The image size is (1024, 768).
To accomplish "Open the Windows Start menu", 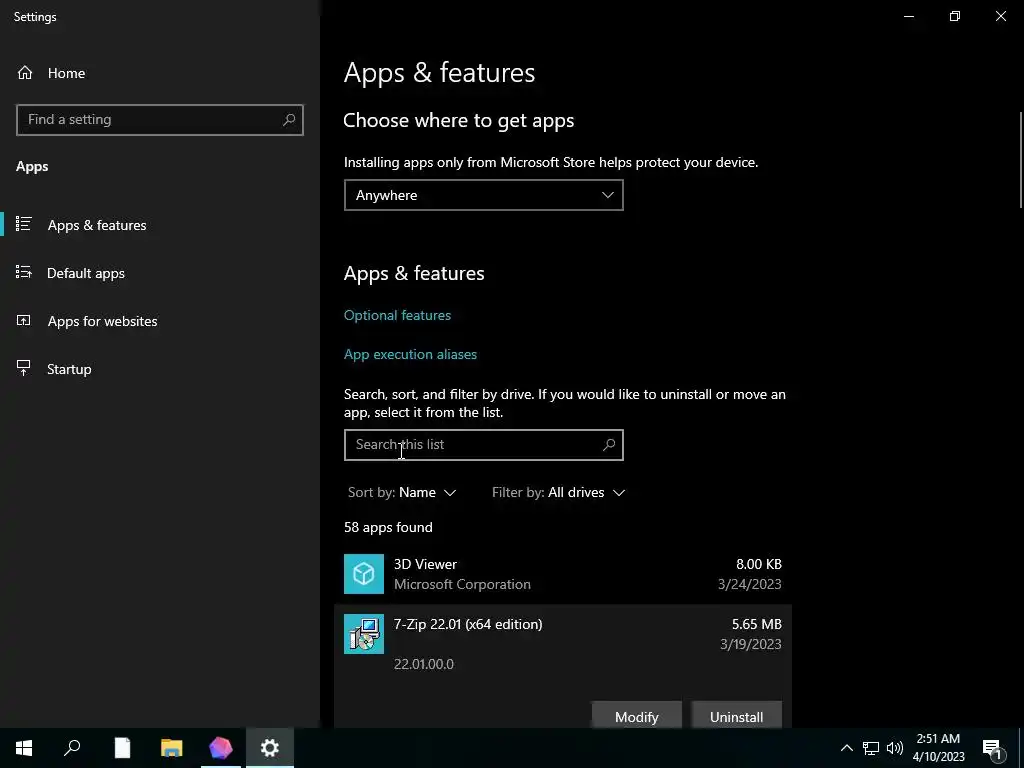I will (24, 748).
